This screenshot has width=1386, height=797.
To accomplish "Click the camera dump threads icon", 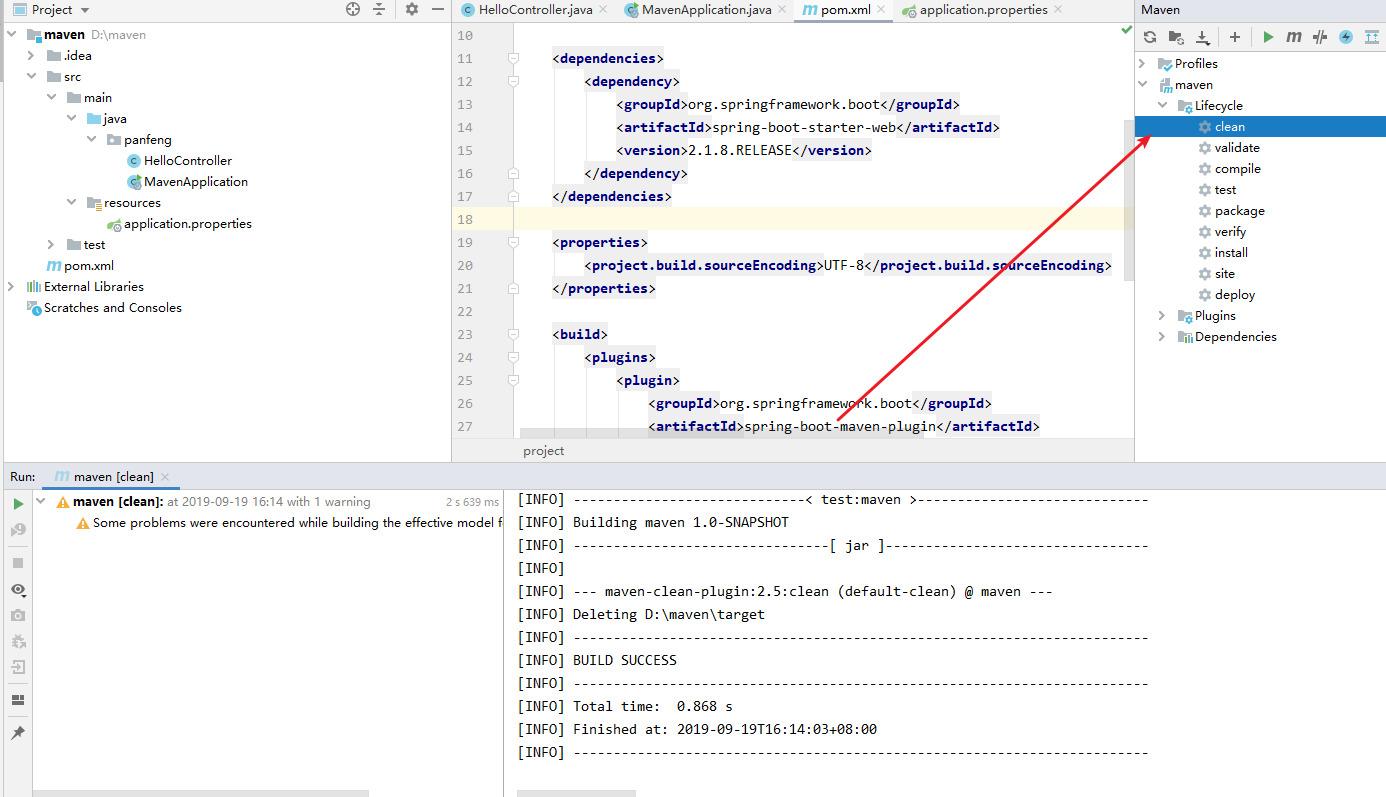I will 18,616.
